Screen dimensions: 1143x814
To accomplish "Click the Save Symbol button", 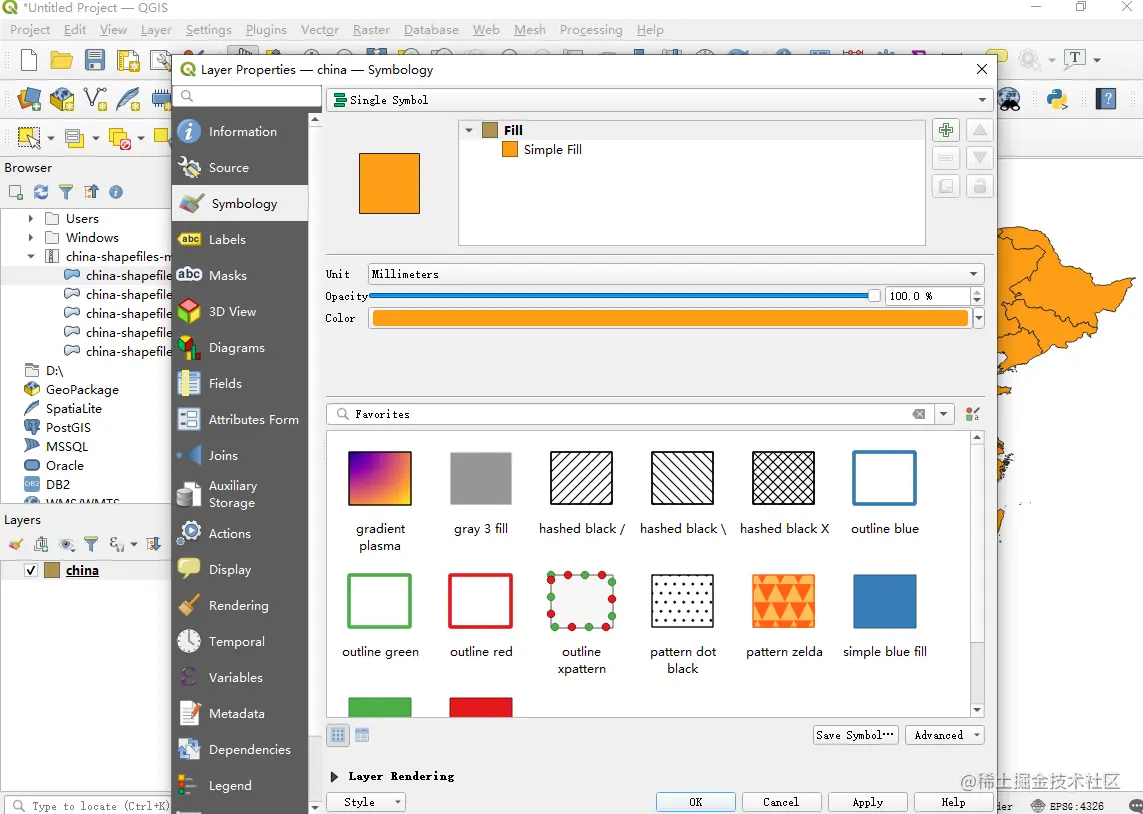I will pos(856,735).
